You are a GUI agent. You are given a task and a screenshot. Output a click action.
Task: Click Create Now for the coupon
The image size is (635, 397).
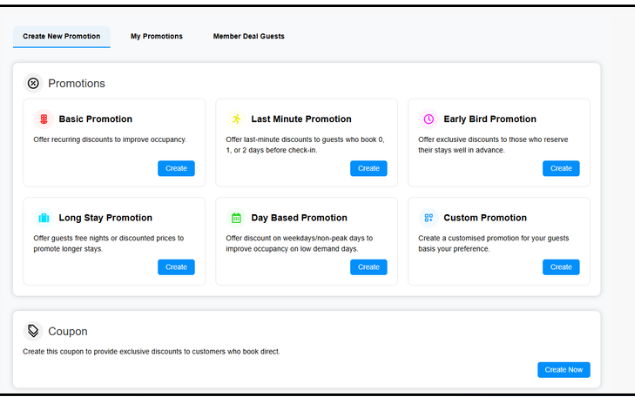564,370
